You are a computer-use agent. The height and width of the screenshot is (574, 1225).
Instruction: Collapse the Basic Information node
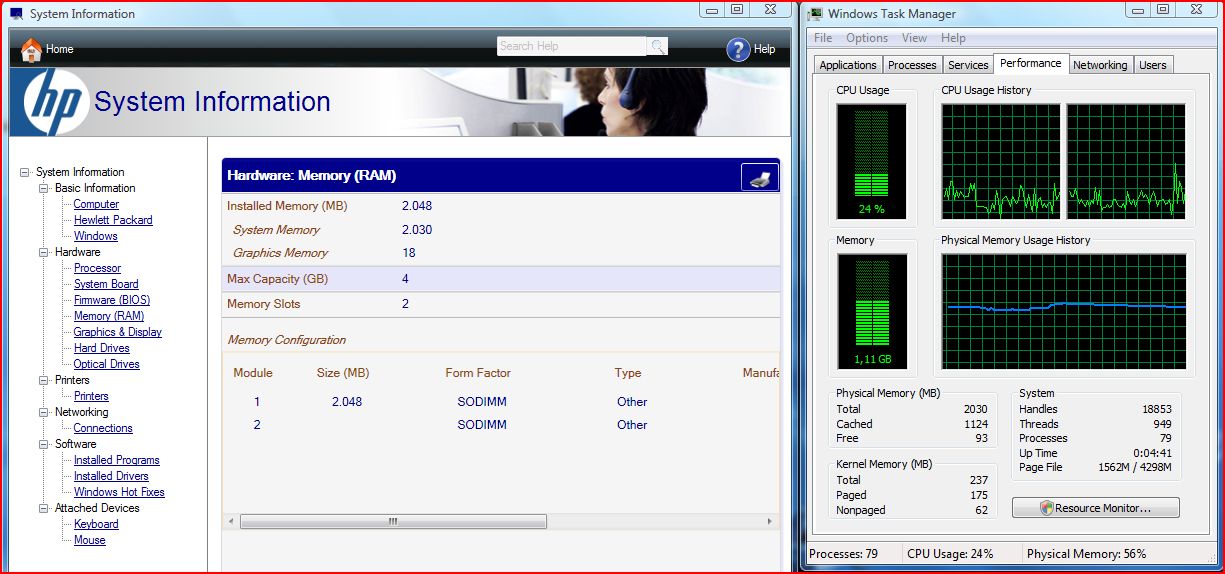(44, 188)
